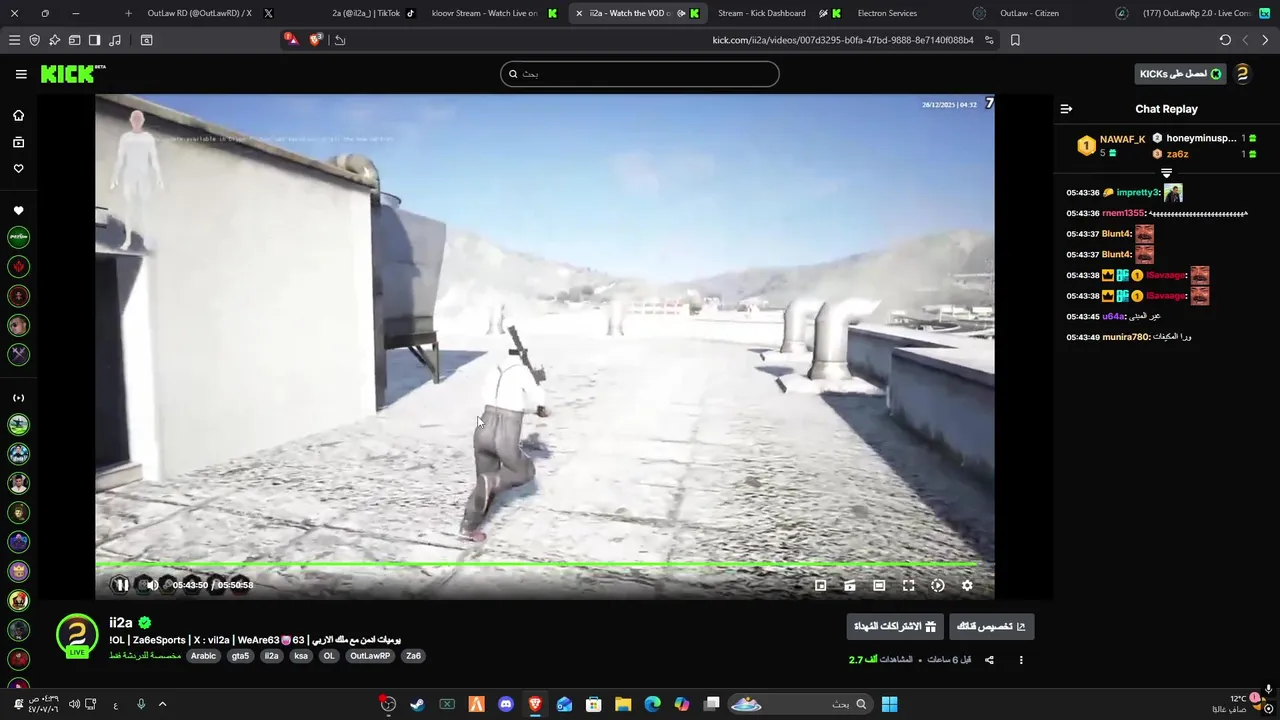This screenshot has height=720, width=1280.
Task: Open File Explorer in taskbar
Action: click(x=623, y=704)
